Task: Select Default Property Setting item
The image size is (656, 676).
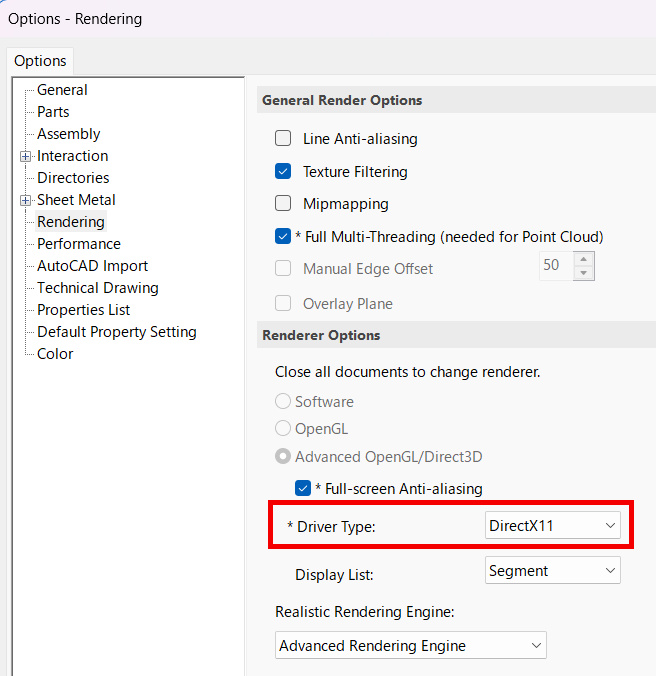Action: [117, 332]
